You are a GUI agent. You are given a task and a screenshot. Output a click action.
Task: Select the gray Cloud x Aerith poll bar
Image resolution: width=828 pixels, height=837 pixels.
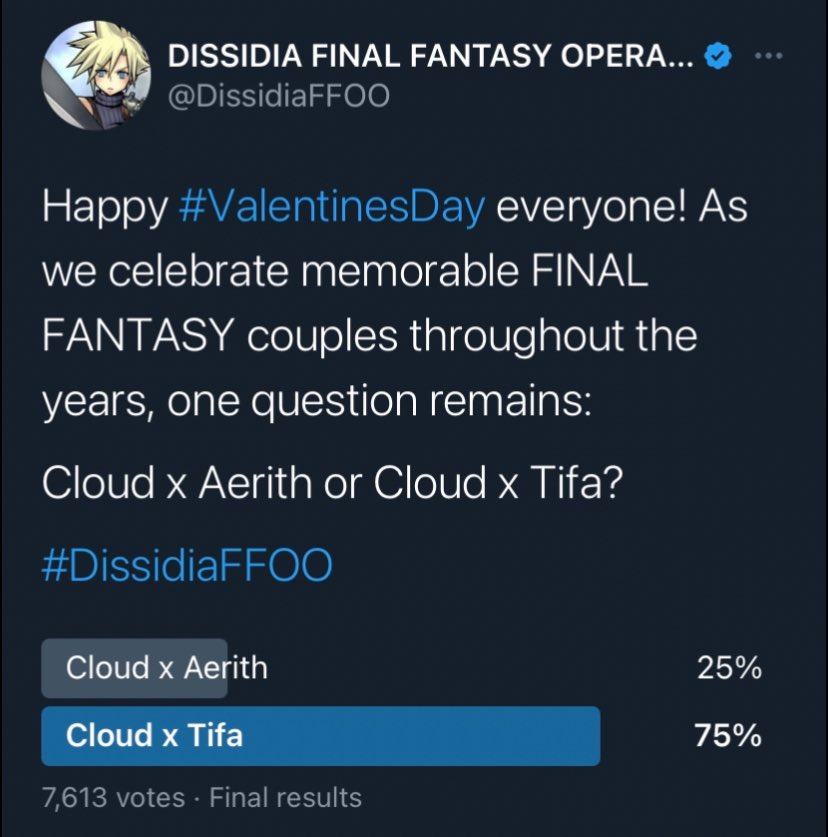135,668
